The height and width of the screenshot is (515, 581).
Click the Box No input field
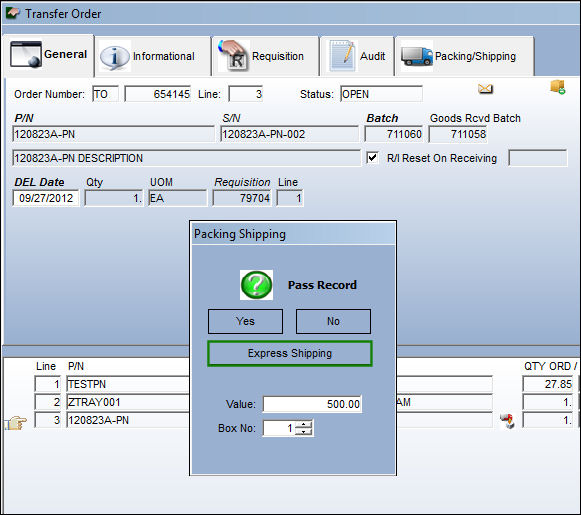pyautogui.click(x=279, y=428)
